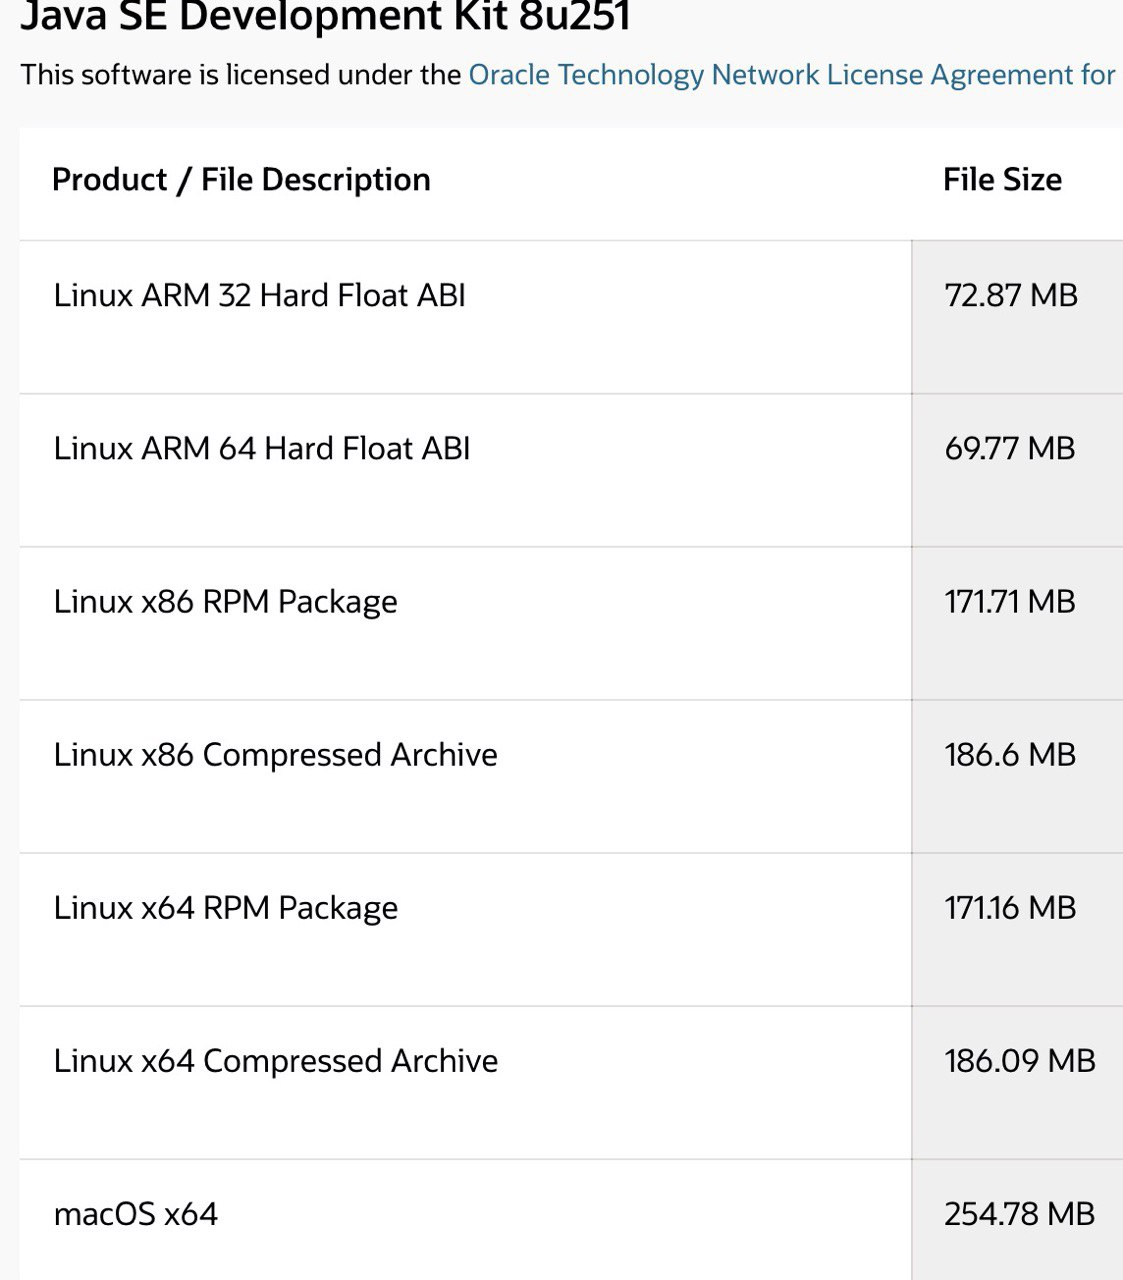Click the File Size column header
1123x1280 pixels.
coord(1002,180)
